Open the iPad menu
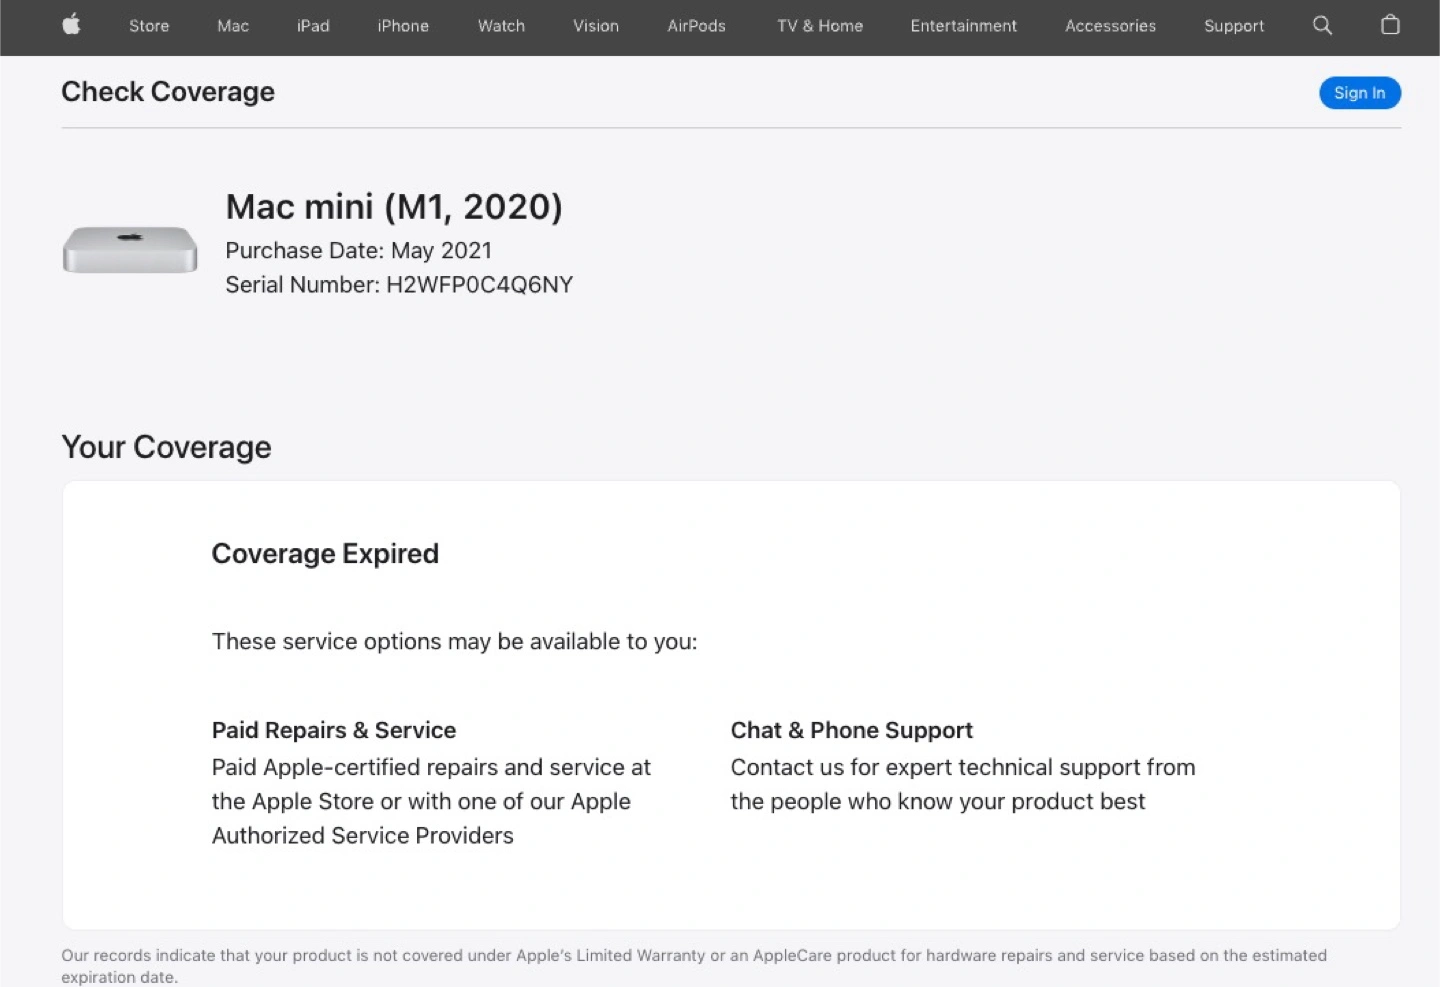Screen dimensions: 1440x987 313,26
